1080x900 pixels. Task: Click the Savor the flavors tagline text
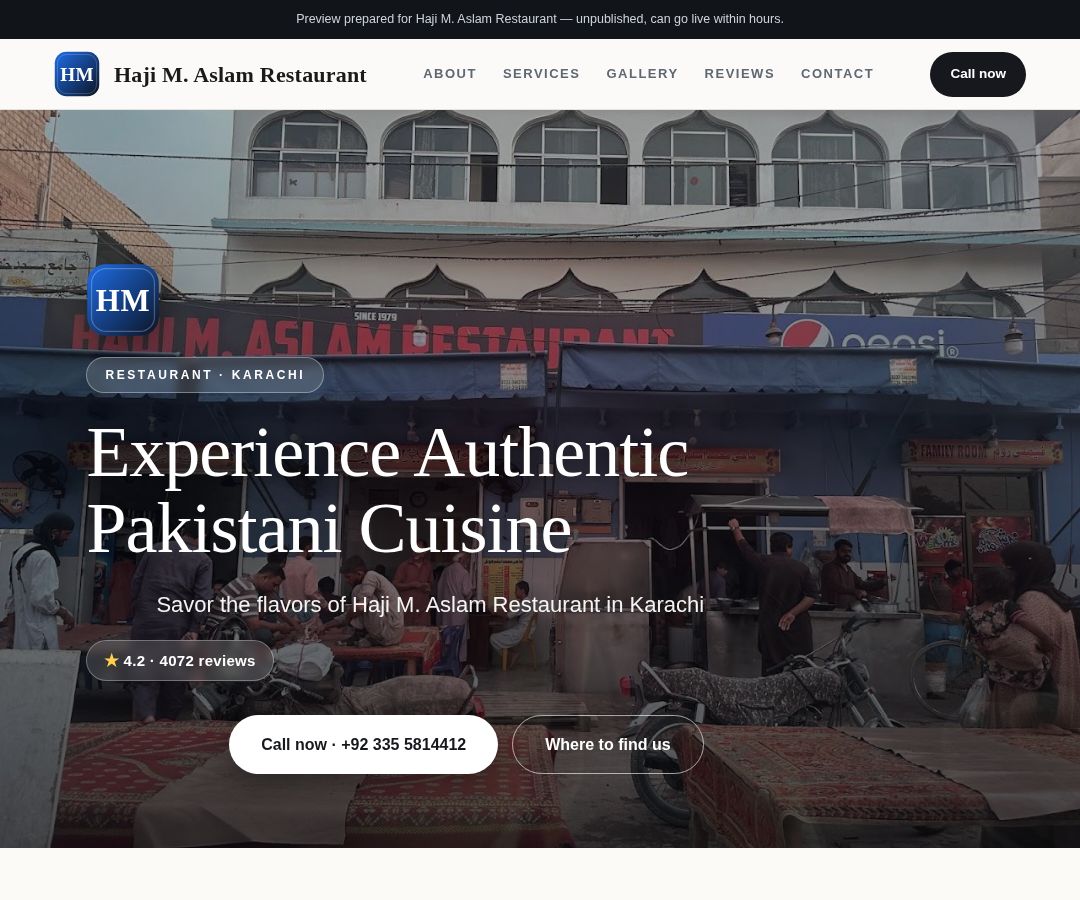point(430,605)
